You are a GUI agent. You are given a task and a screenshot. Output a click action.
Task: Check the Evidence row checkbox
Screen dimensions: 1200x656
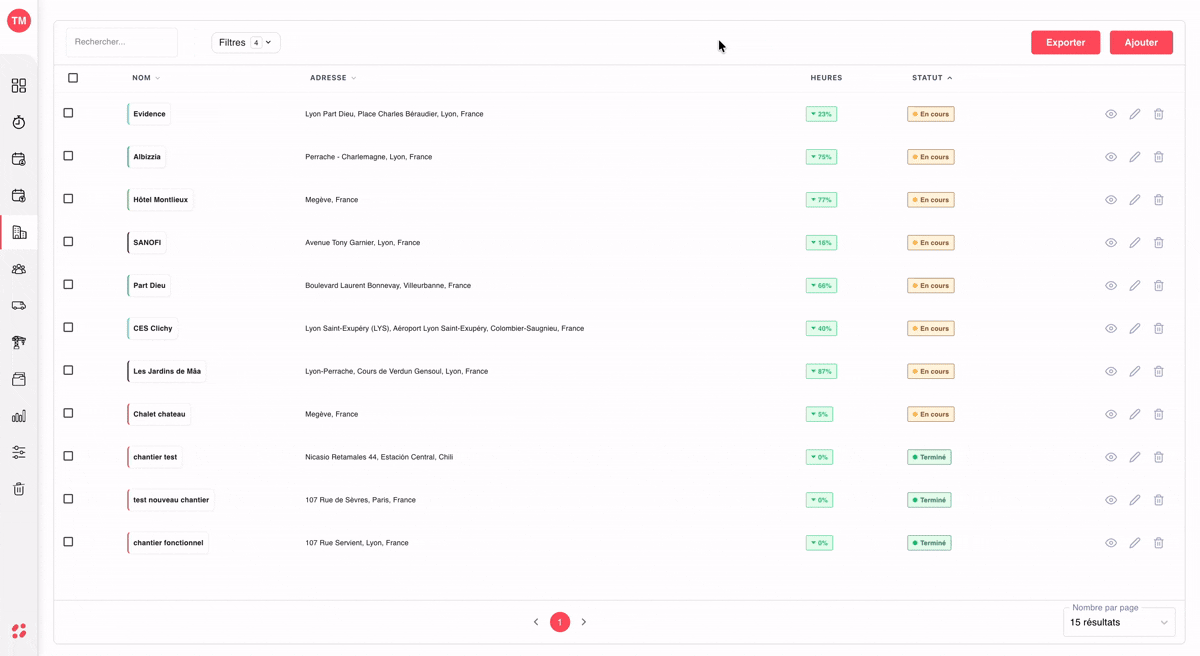(x=68, y=113)
